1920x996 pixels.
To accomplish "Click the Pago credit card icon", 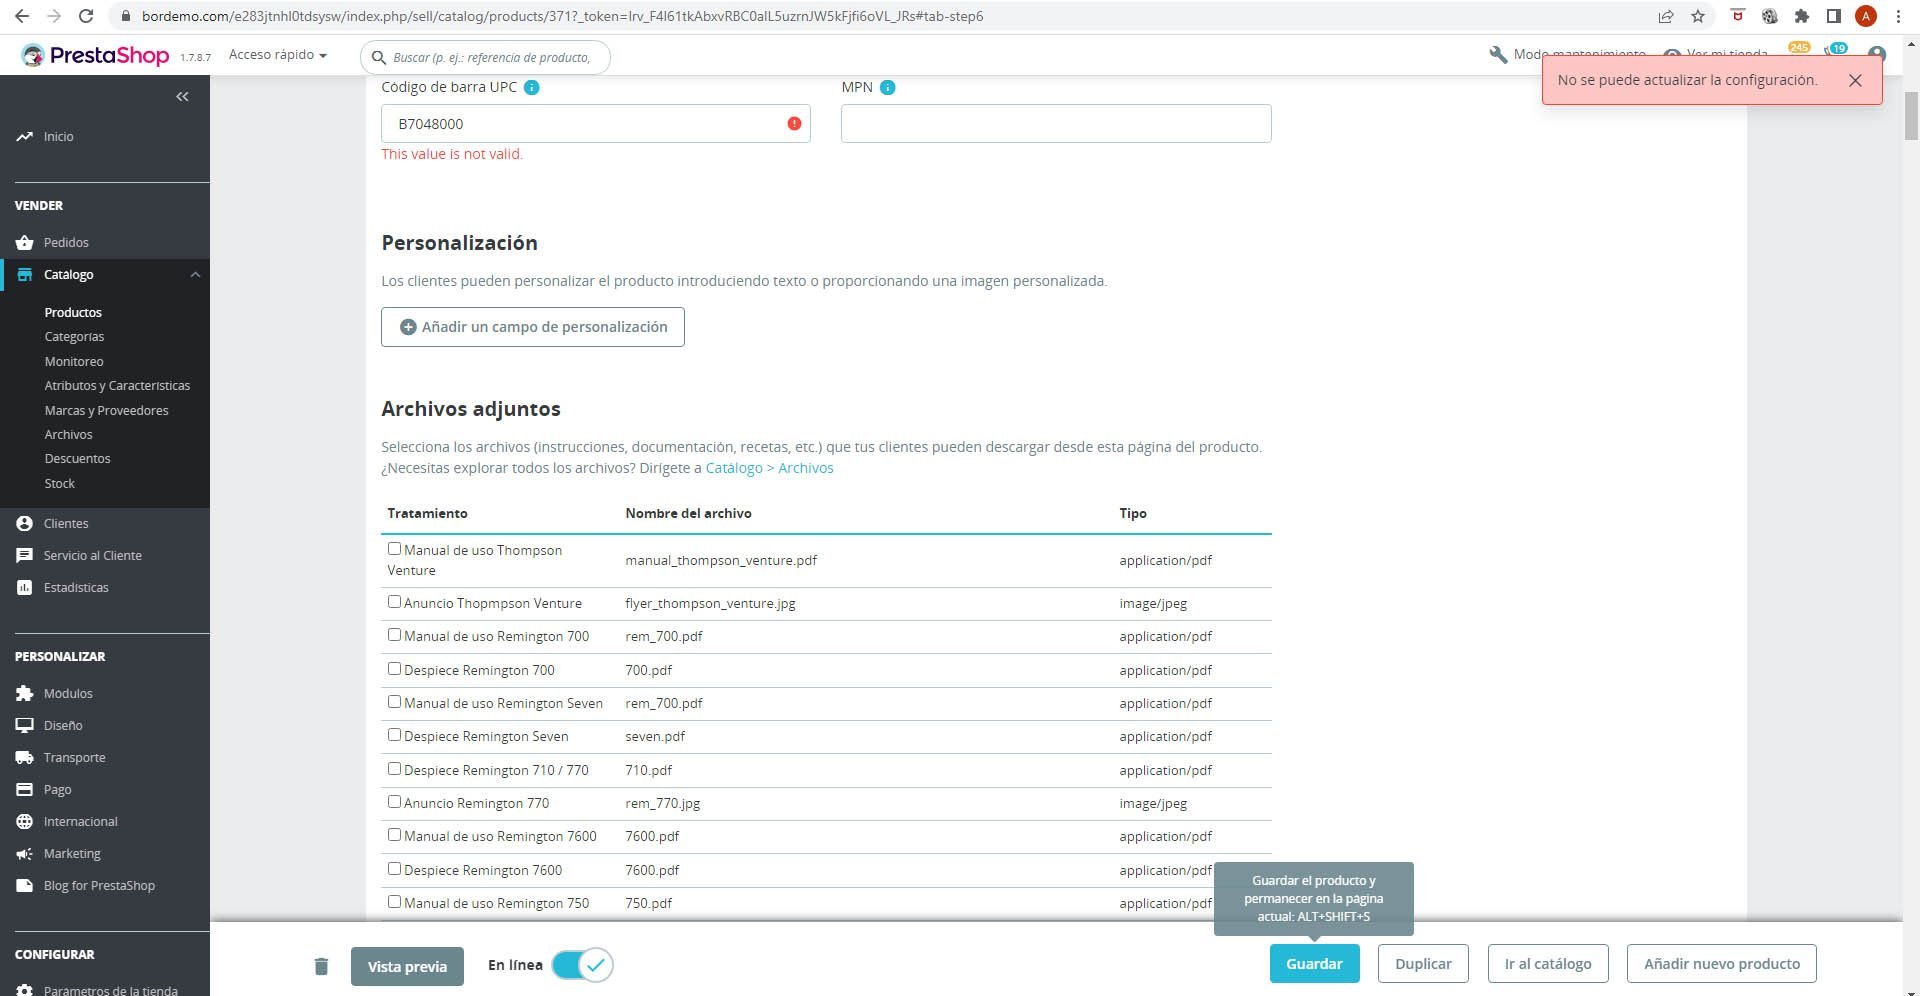I will pyautogui.click(x=25, y=789).
